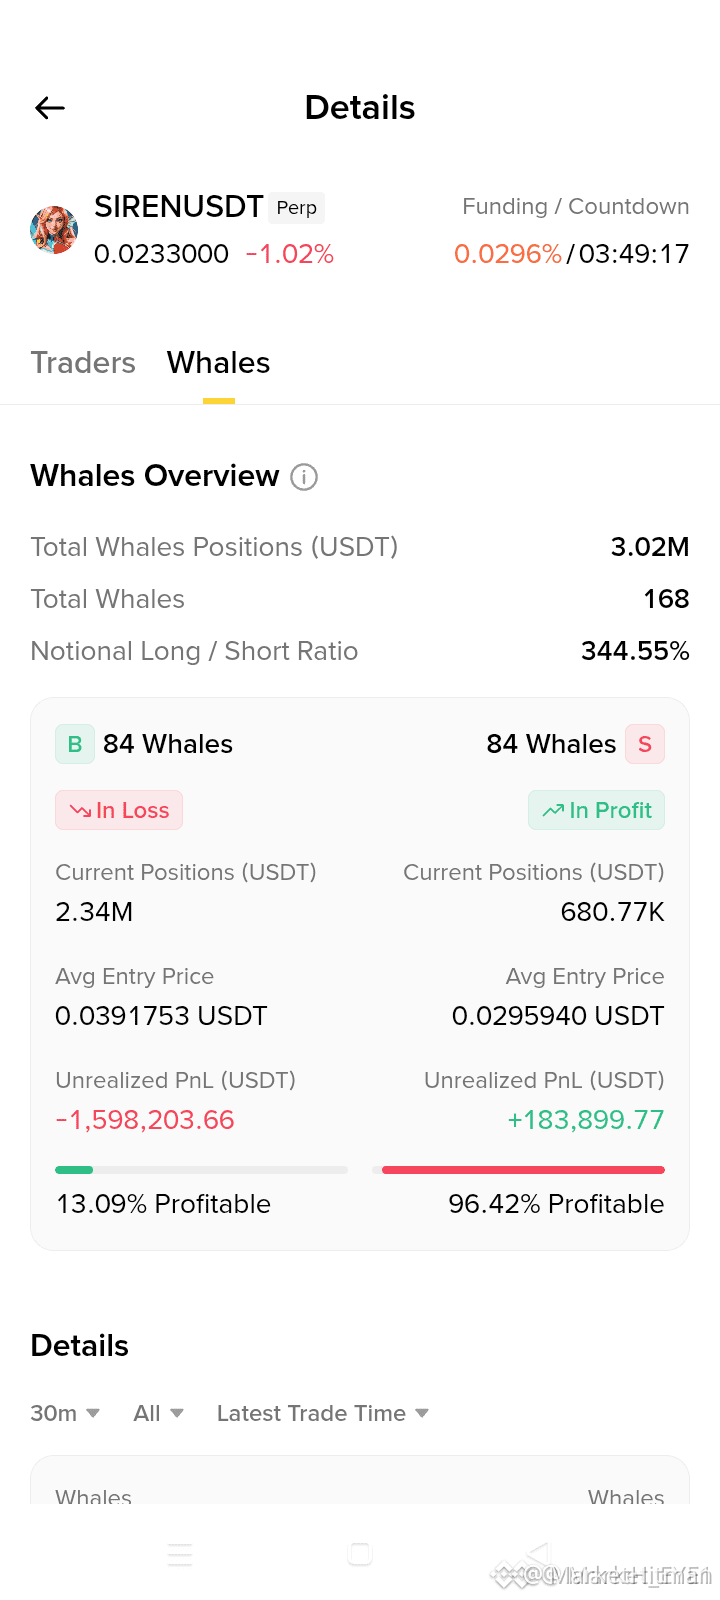Tap the Android home button icon

point(360,1554)
